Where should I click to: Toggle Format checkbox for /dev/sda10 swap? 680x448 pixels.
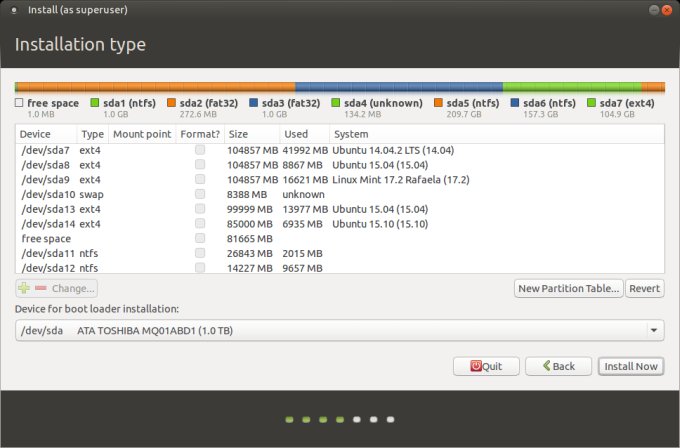(200, 194)
